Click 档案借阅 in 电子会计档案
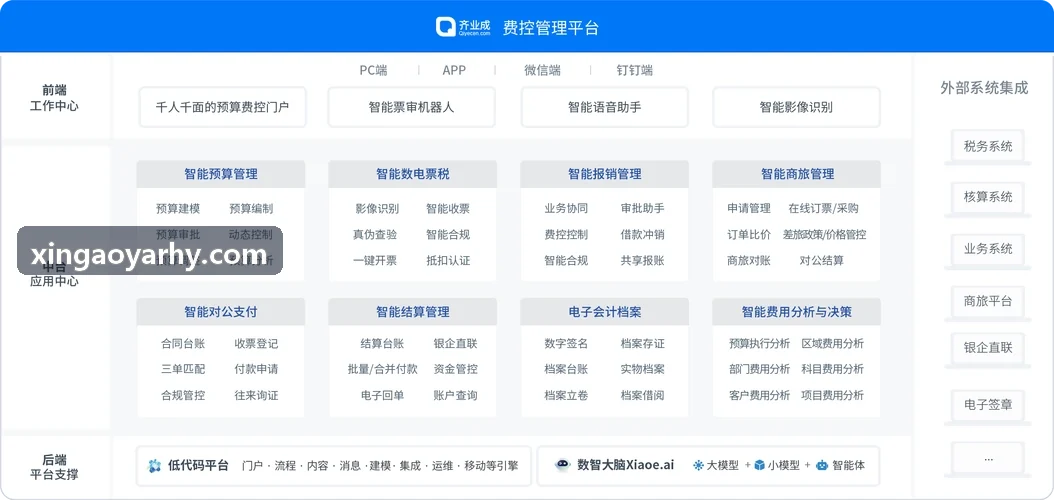The image size is (1054, 500). coord(643,396)
